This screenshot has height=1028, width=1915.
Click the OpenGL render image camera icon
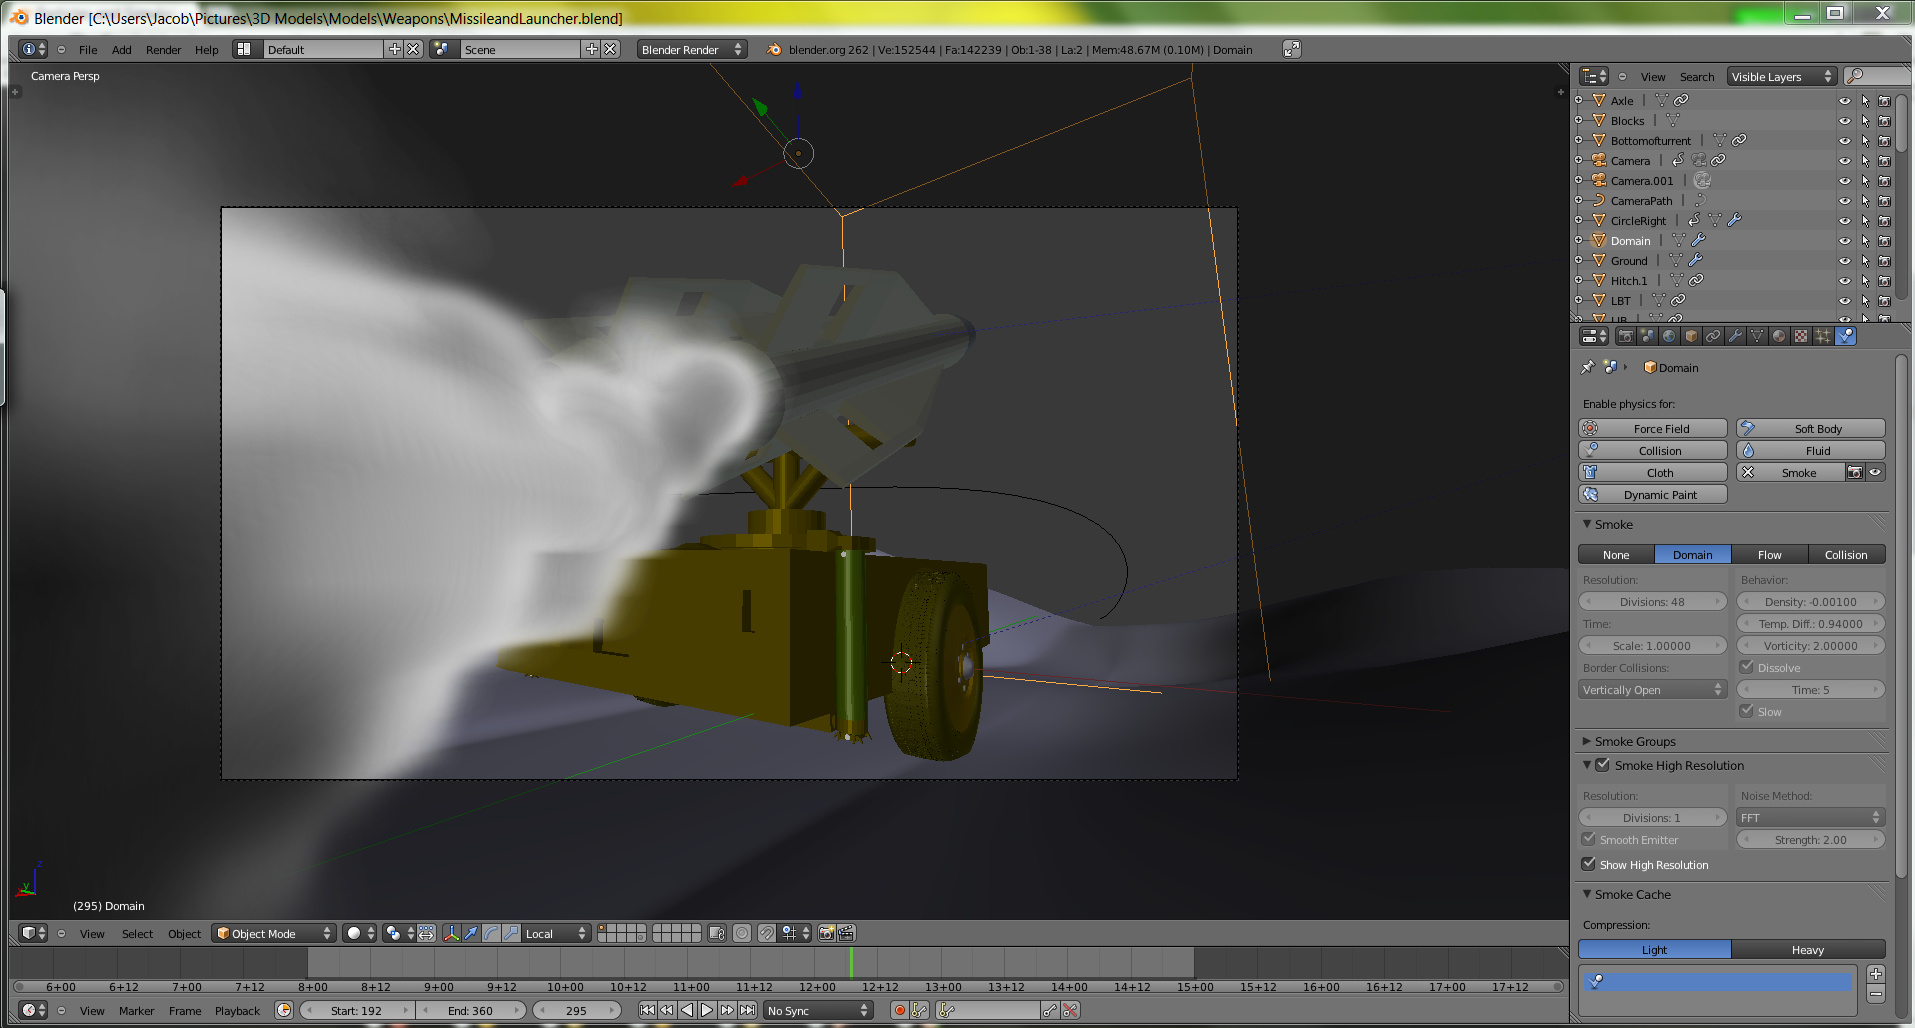[x=826, y=933]
